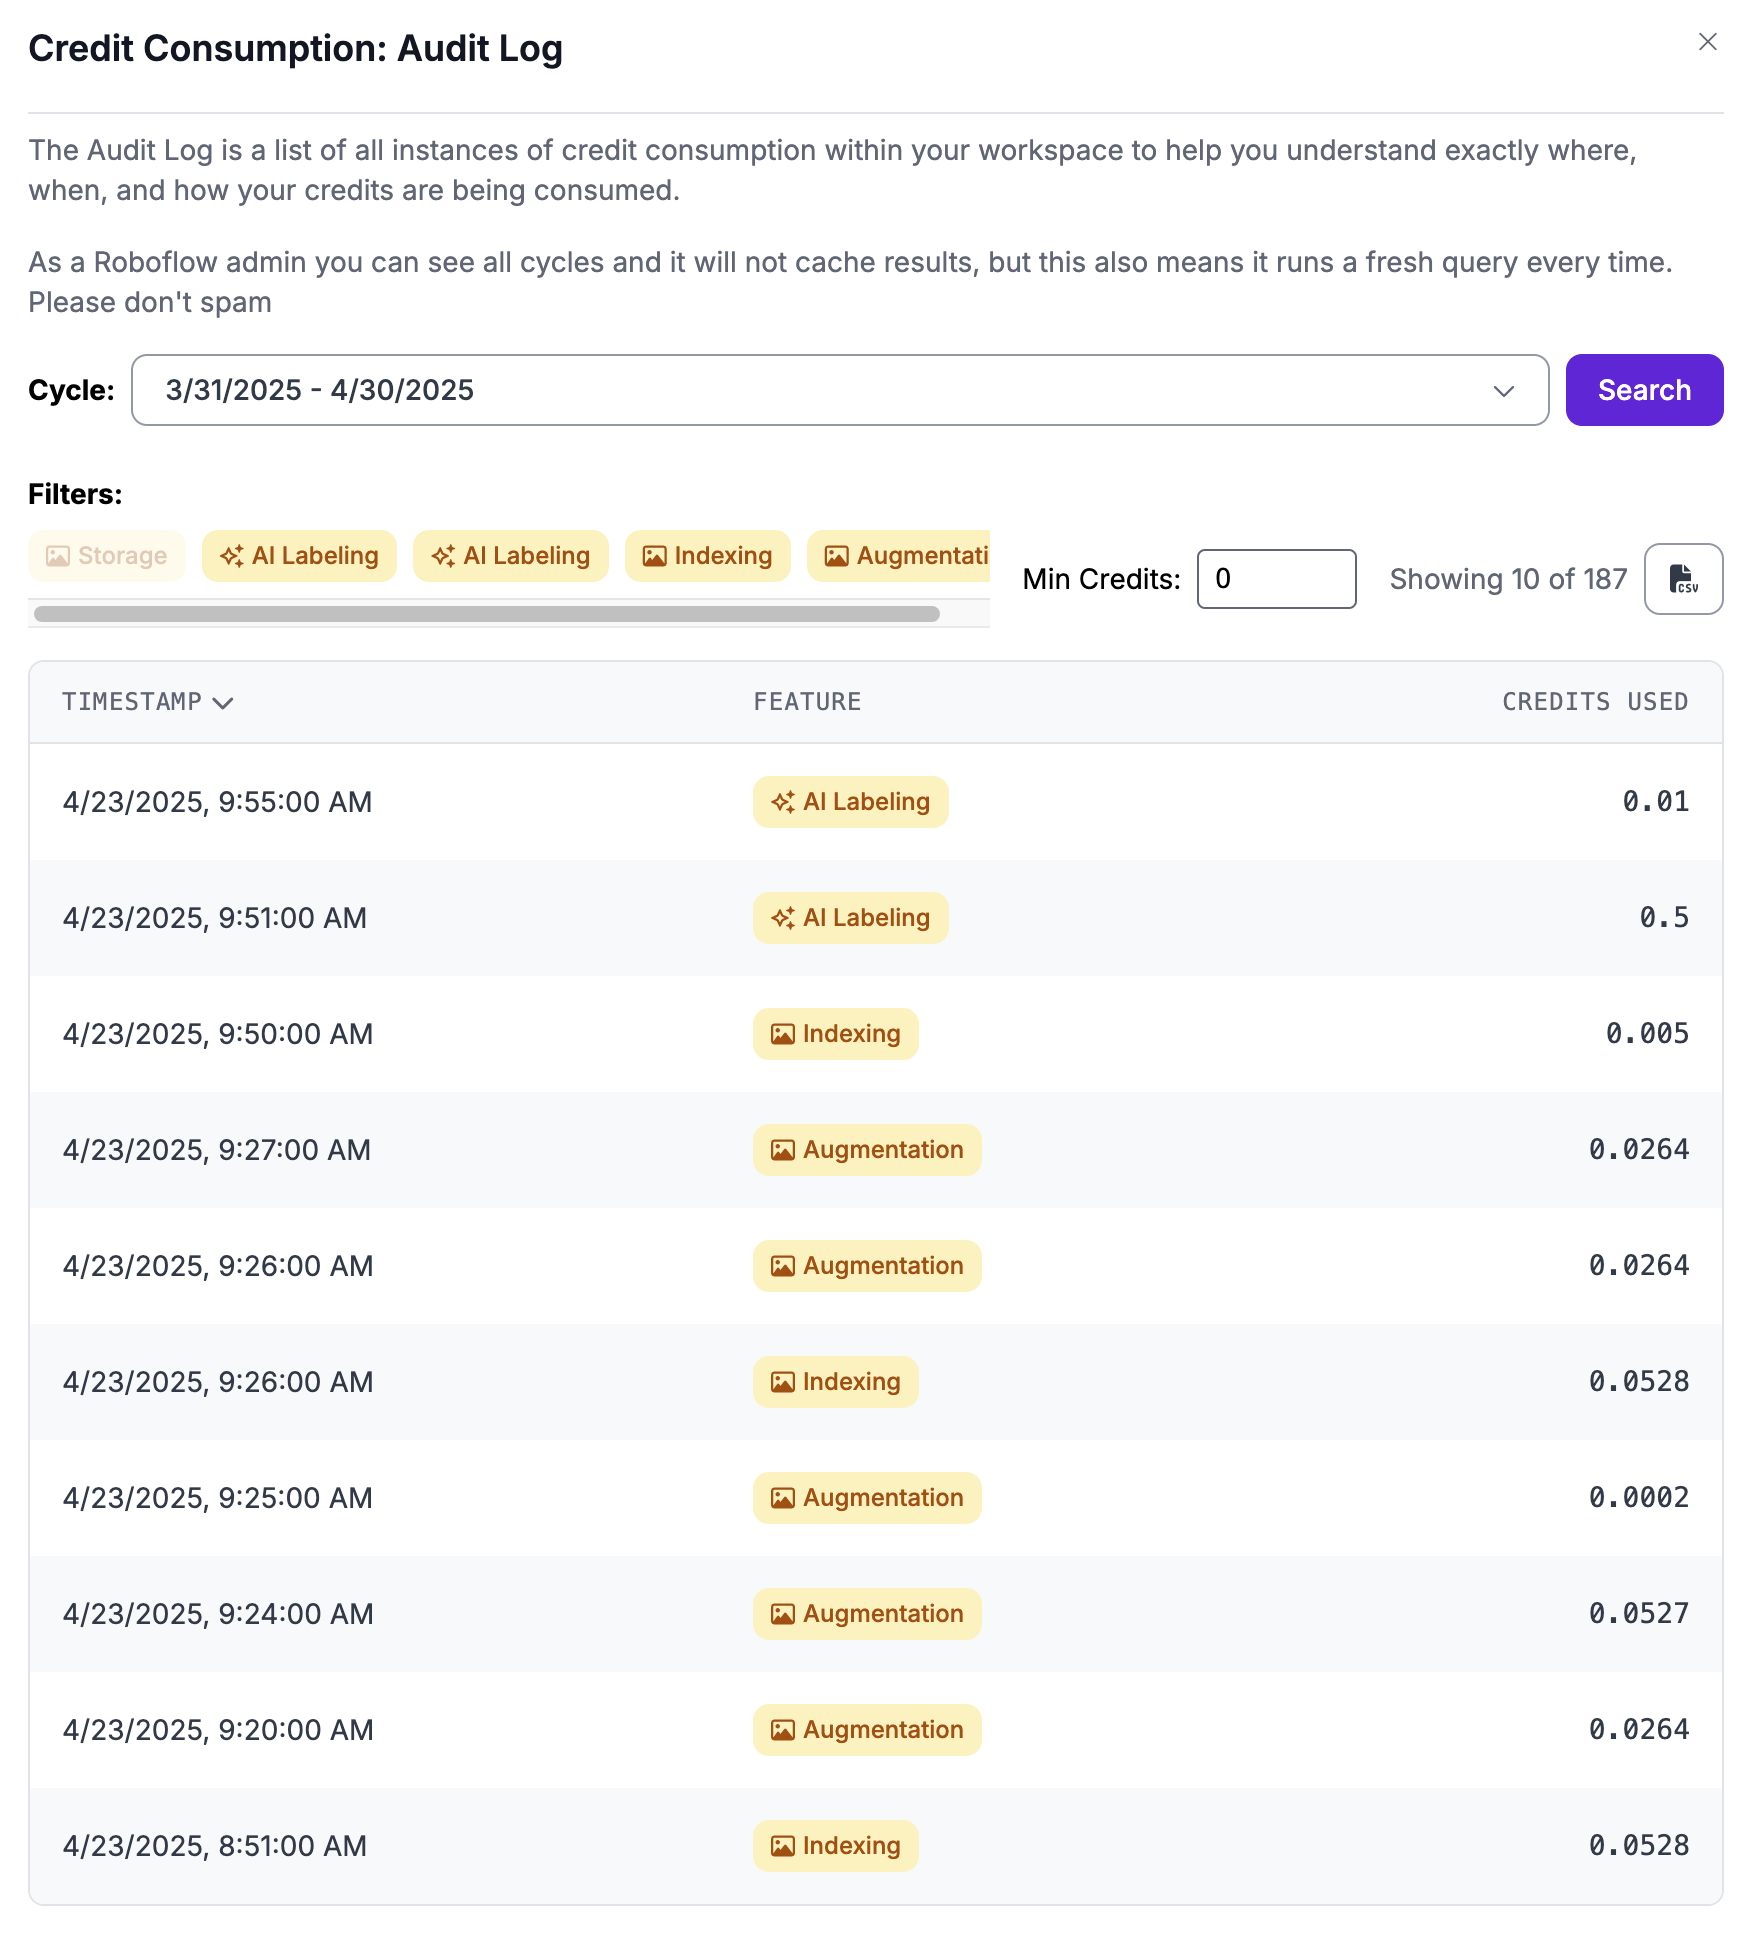This screenshot has width=1760, height=1938.
Task: Toggle the Indexing filter chip
Action: point(707,556)
